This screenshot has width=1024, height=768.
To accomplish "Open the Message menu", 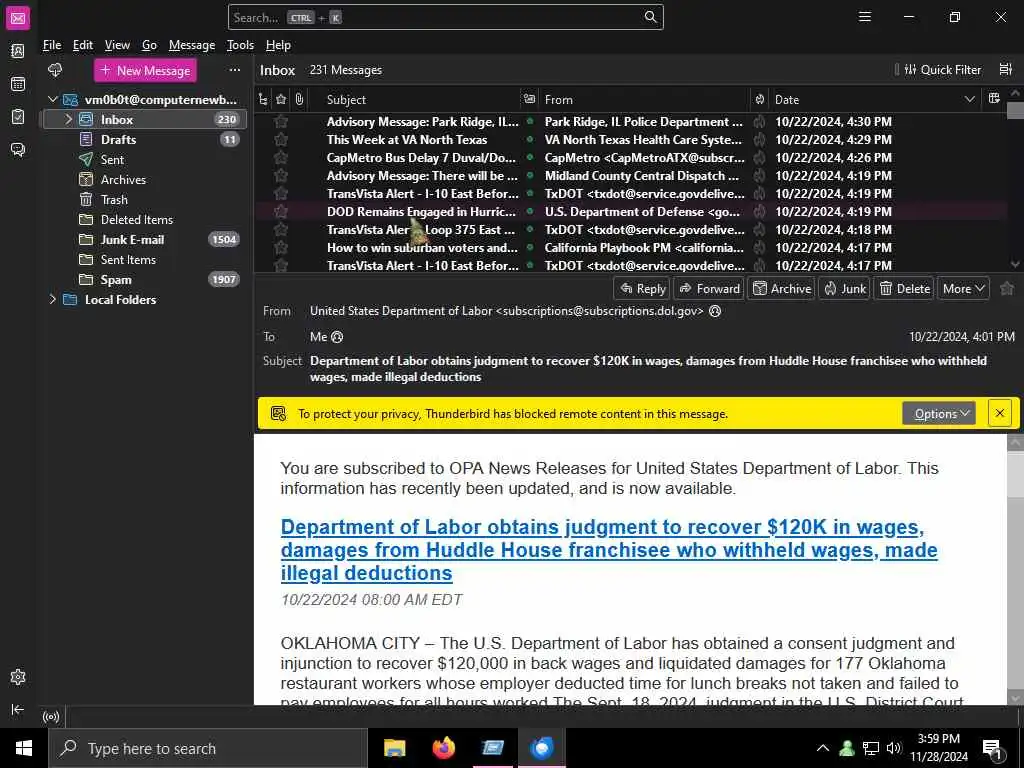I will click(191, 45).
